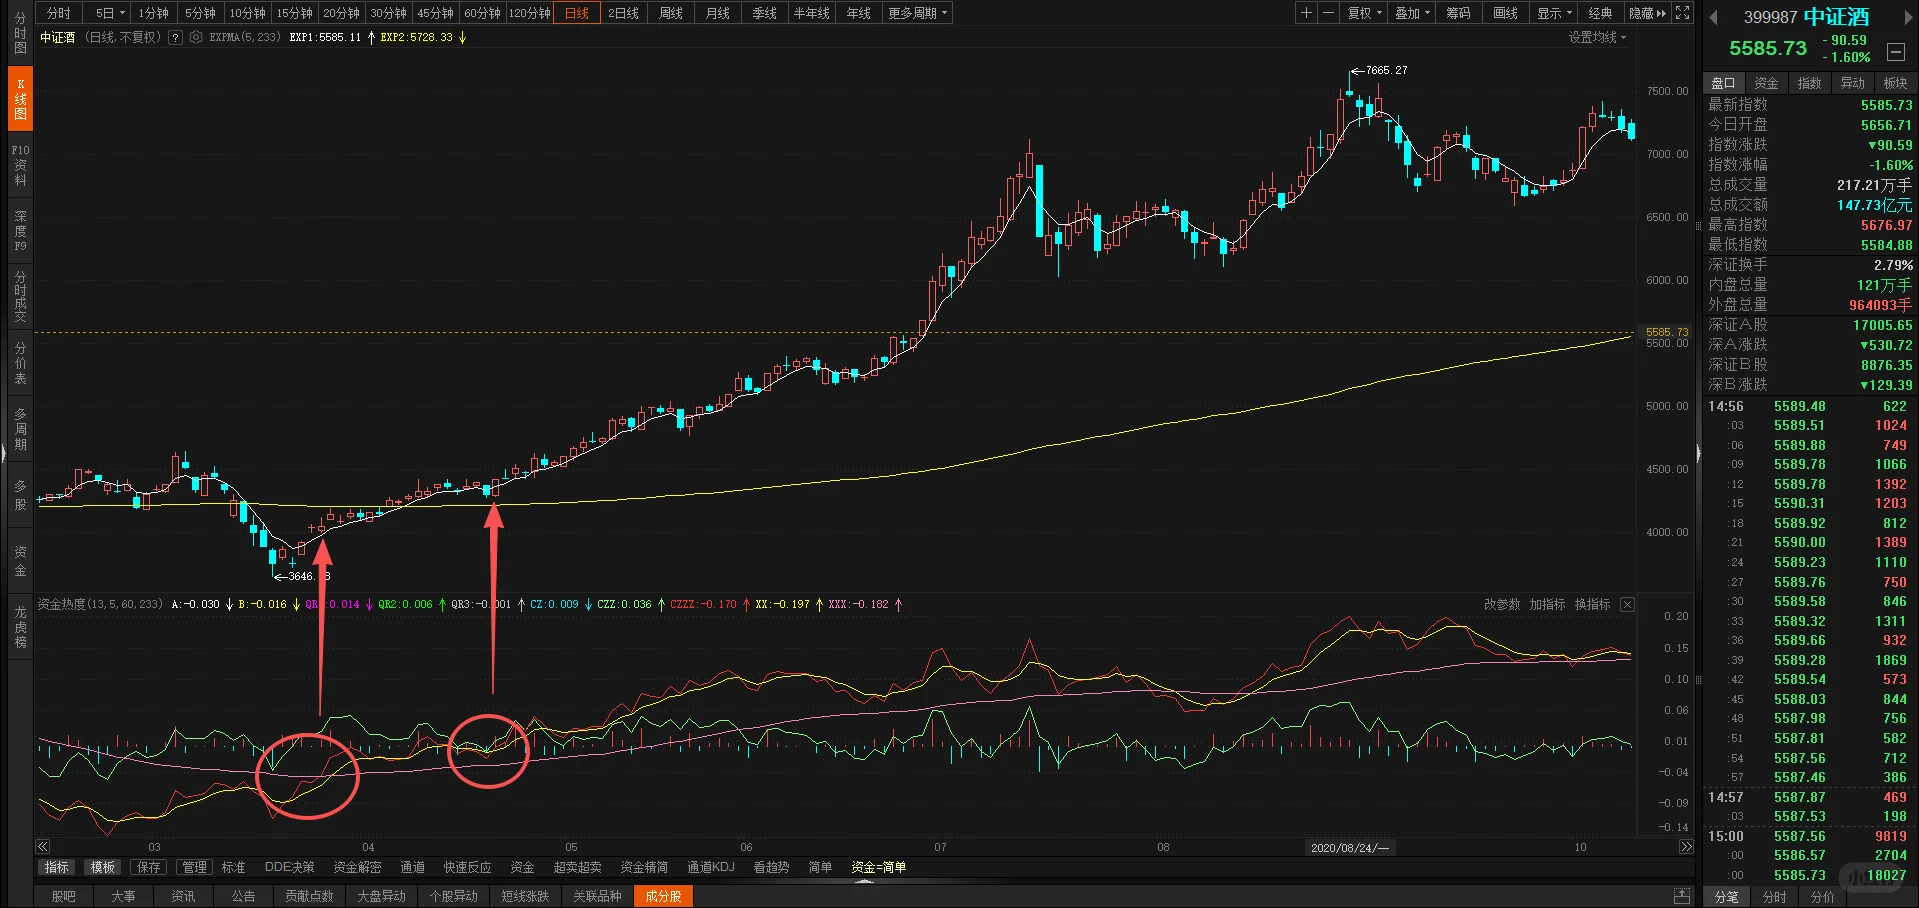Zoom out chart with minus button
This screenshot has height=908, width=1919.
pyautogui.click(x=1328, y=13)
